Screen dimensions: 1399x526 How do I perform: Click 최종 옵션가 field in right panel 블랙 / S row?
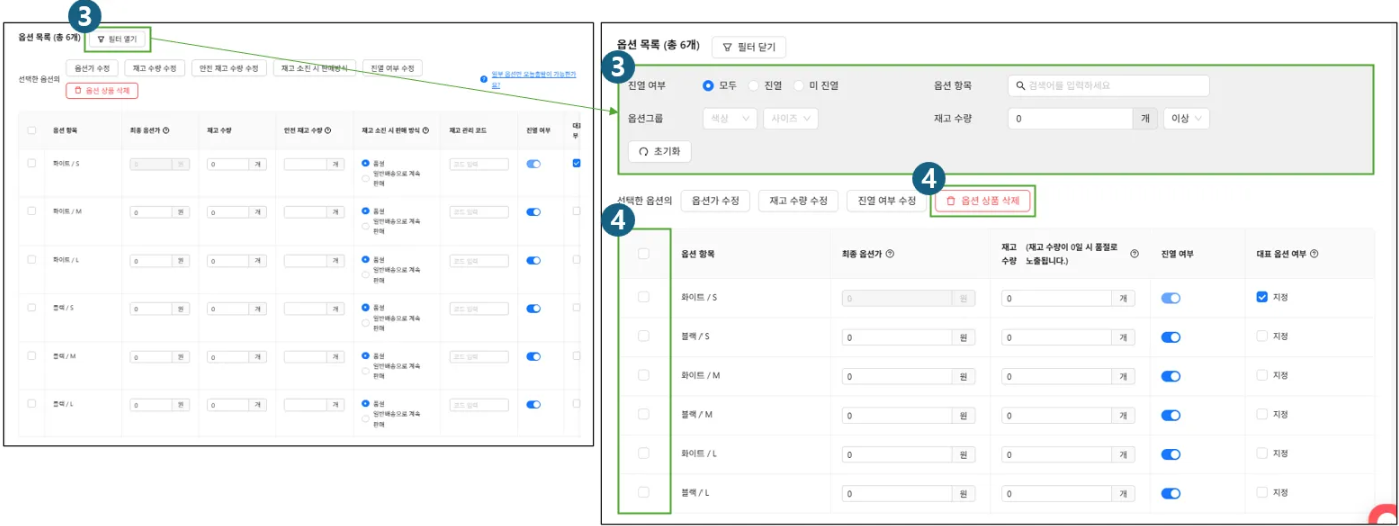pyautogui.click(x=898, y=337)
